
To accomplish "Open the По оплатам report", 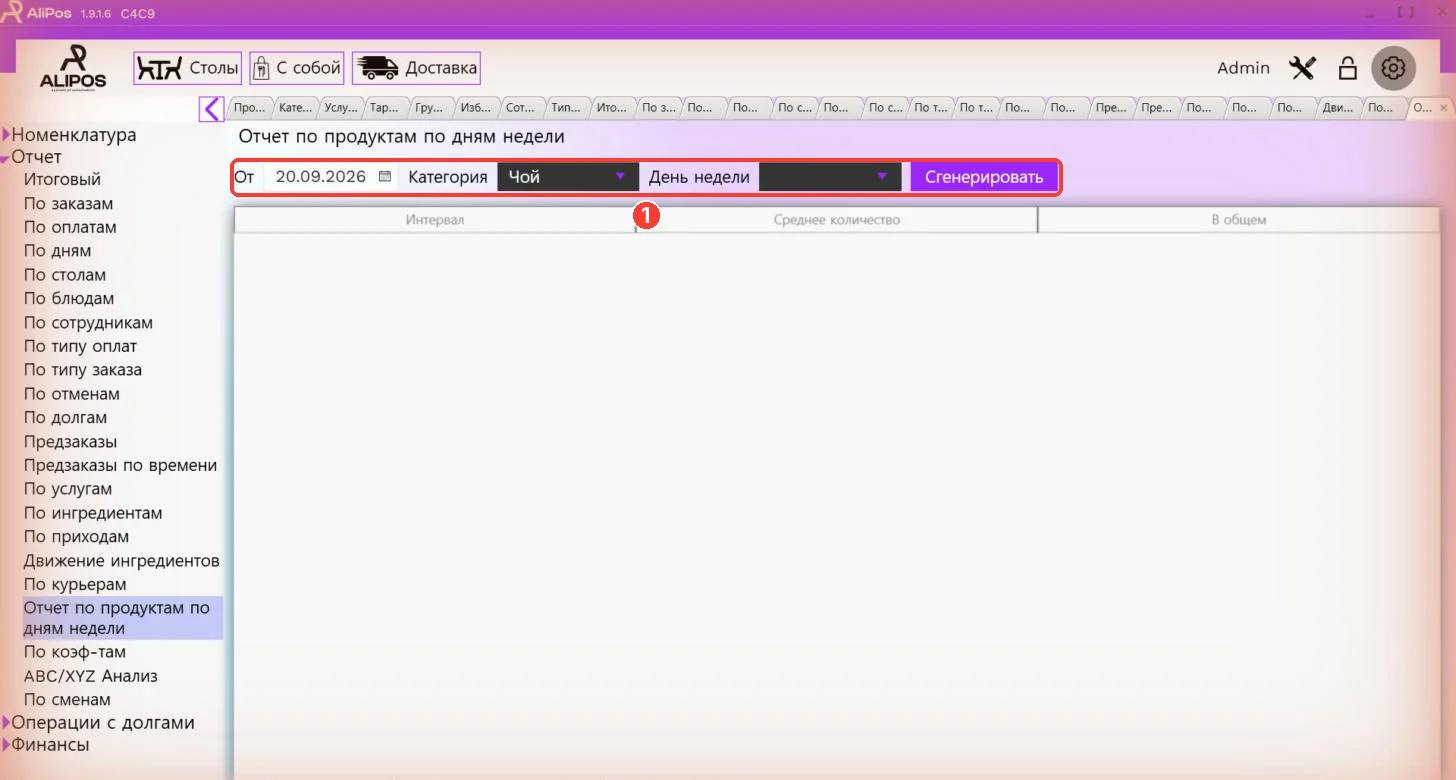I will coord(70,227).
